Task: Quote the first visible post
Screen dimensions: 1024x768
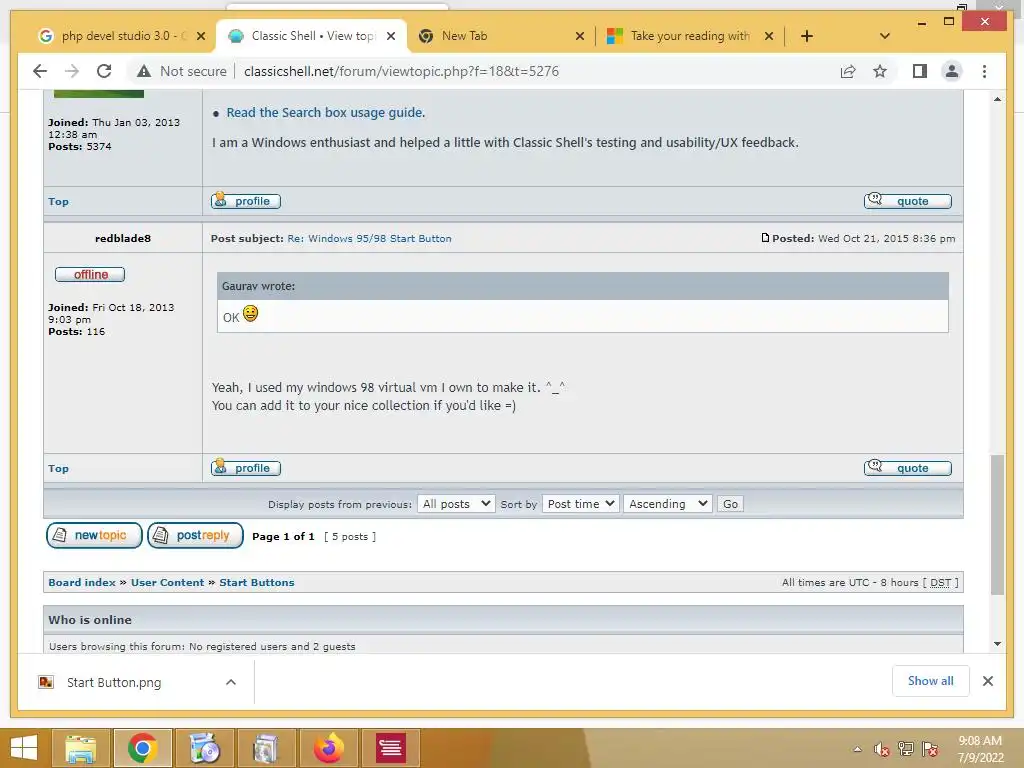Action: (908, 201)
